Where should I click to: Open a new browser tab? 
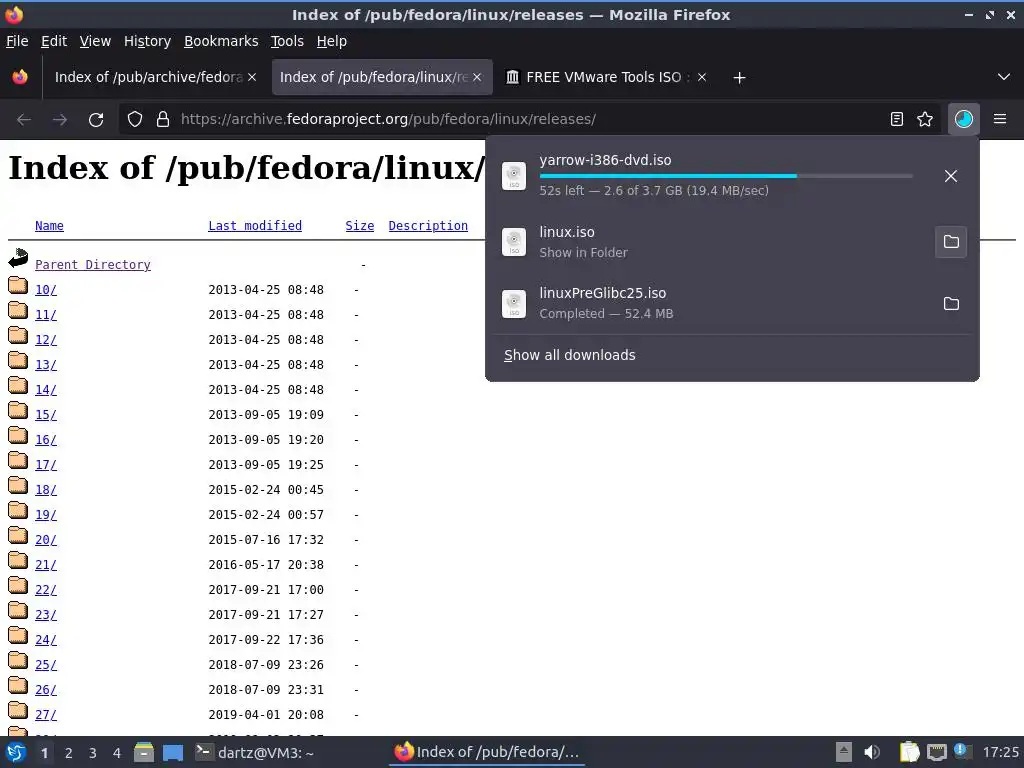pyautogui.click(x=739, y=78)
